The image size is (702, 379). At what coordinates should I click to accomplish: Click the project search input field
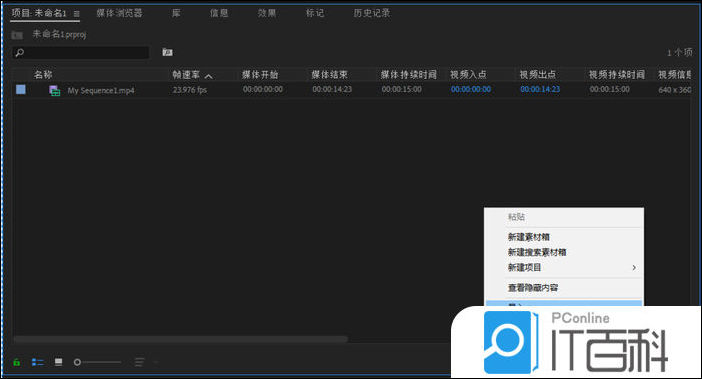81,53
